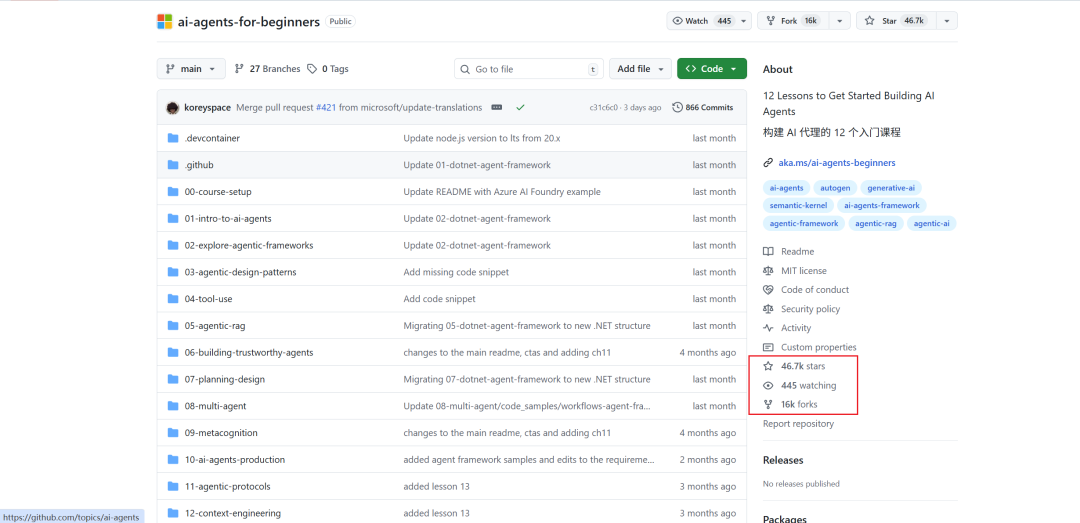Click the folder icon beside 08-multi-agent
This screenshot has height=523, width=1080.
pos(173,406)
